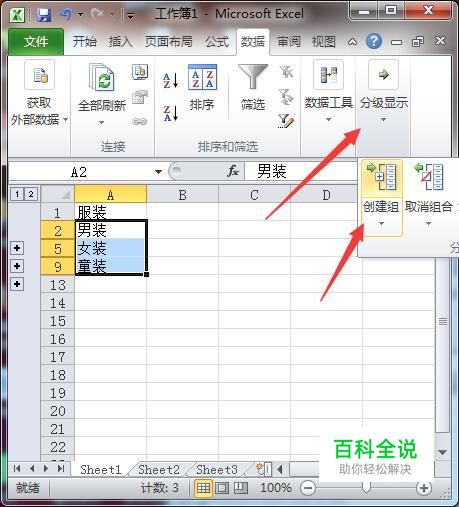The height and width of the screenshot is (507, 459).
Task: Click the Refresh All icon
Action: (x=102, y=77)
